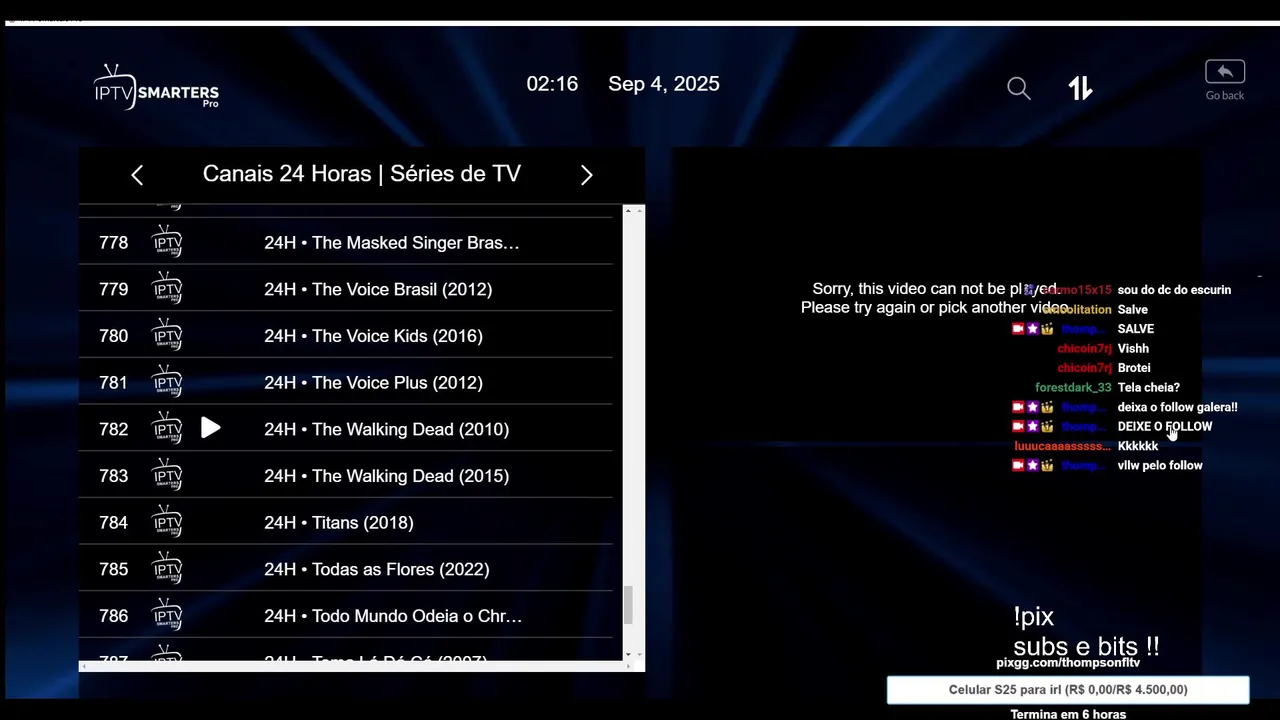Click the chat message 'sou do dc do escurin'

pos(1174,290)
